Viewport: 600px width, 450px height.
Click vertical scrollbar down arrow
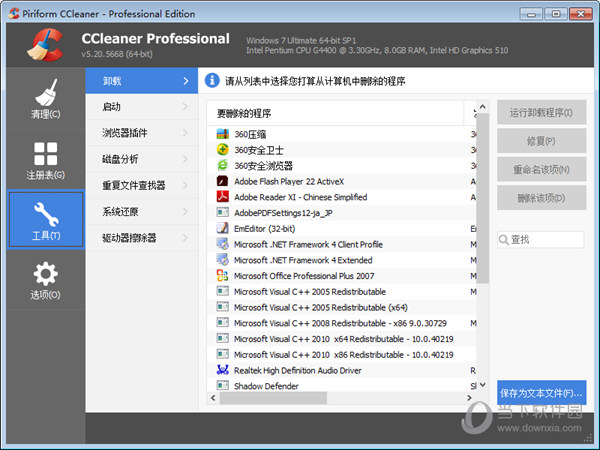483,385
